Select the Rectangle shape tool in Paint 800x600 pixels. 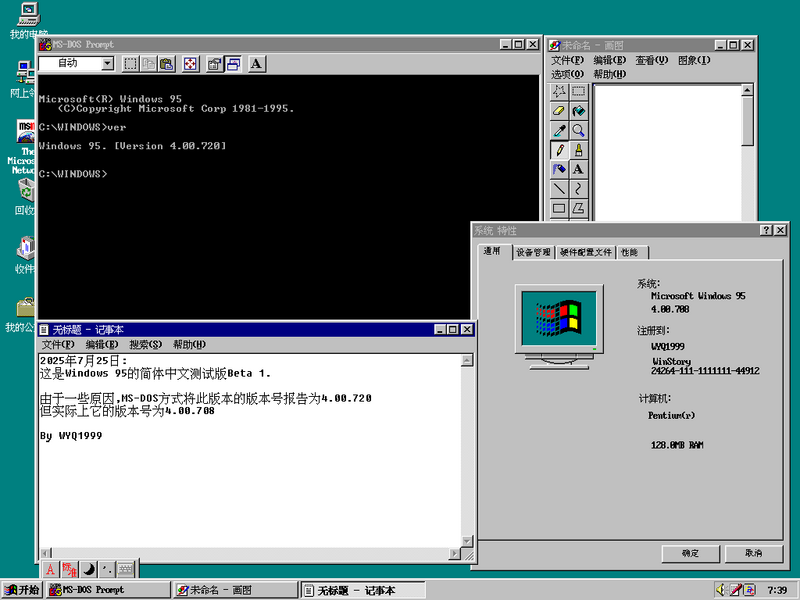coord(559,208)
